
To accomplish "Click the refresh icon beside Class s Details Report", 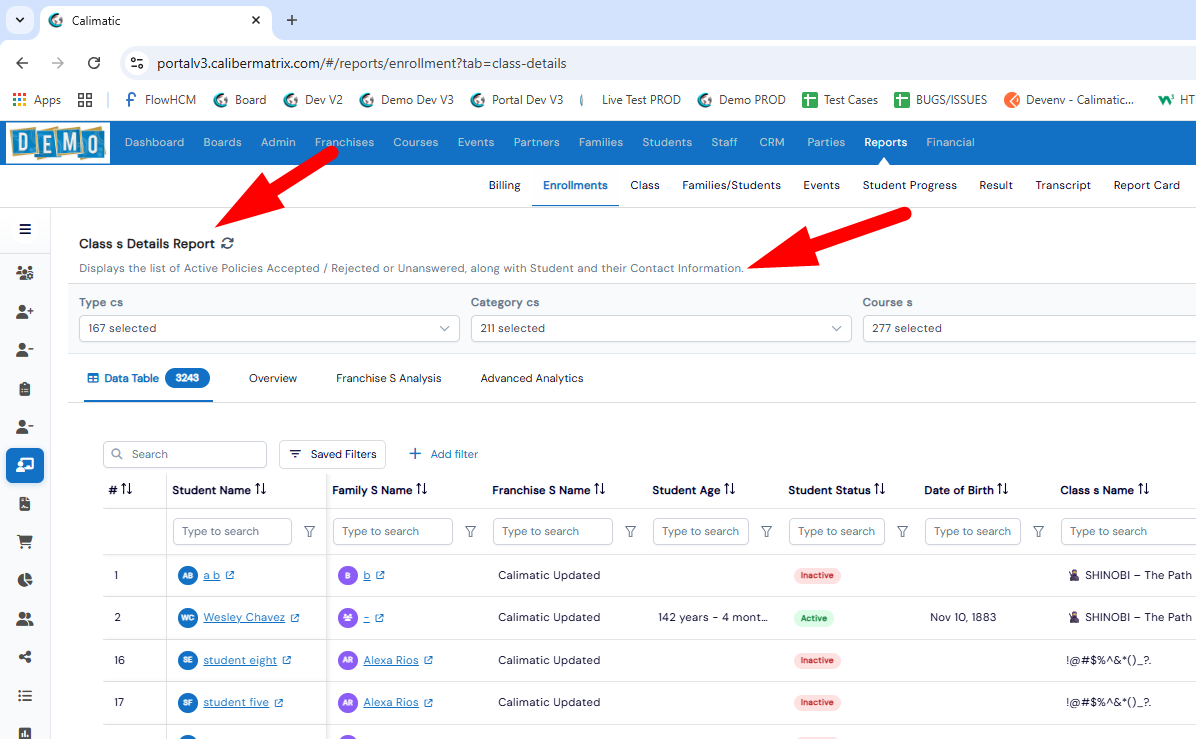I will tap(227, 243).
